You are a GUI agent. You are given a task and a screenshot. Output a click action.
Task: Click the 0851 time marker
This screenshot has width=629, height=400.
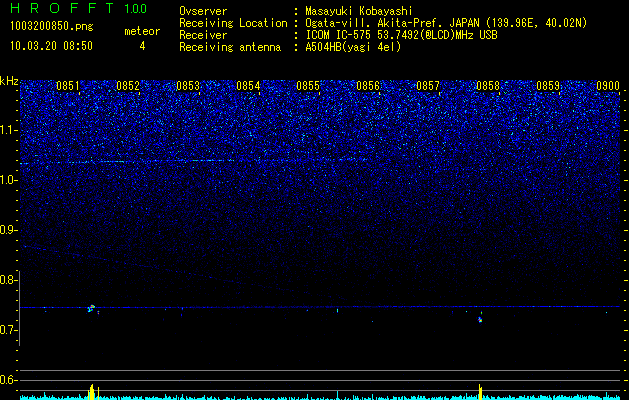(68, 86)
